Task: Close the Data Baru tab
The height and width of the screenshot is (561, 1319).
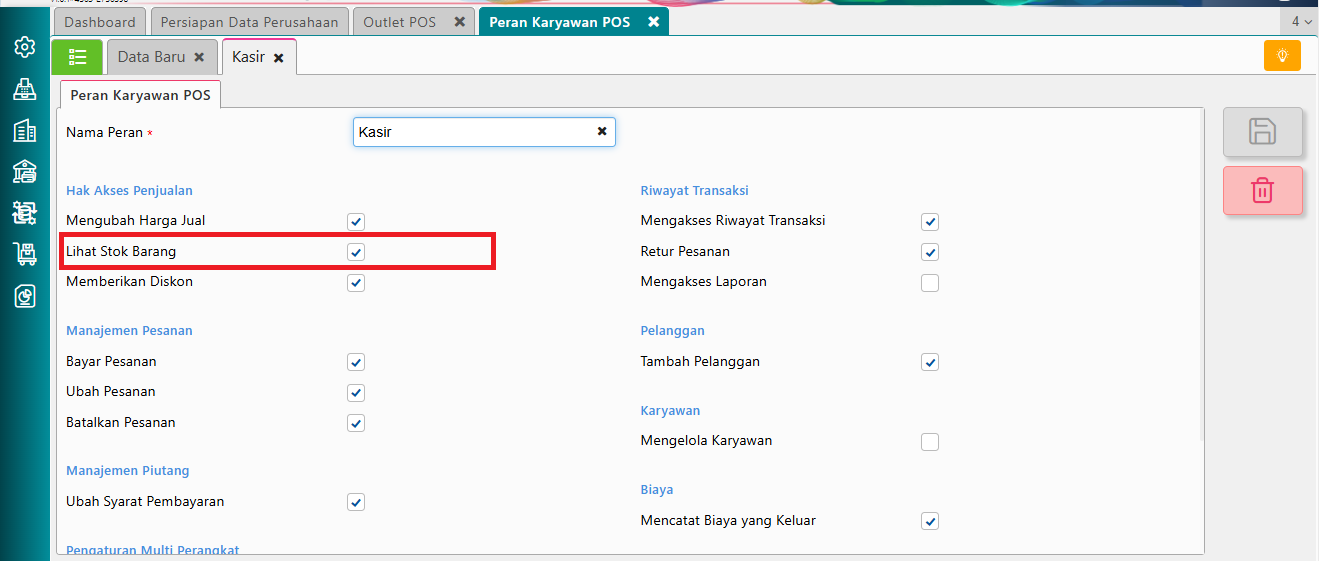Action: 199,58
